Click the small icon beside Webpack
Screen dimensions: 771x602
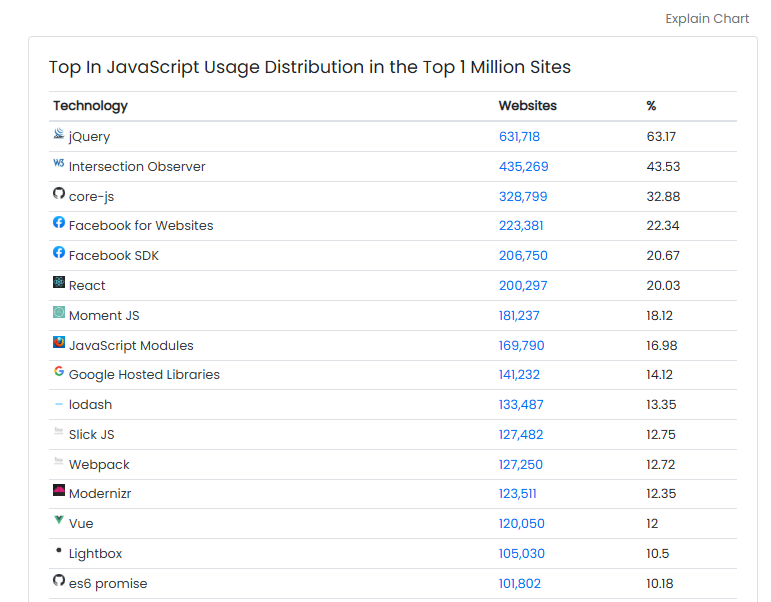59,461
